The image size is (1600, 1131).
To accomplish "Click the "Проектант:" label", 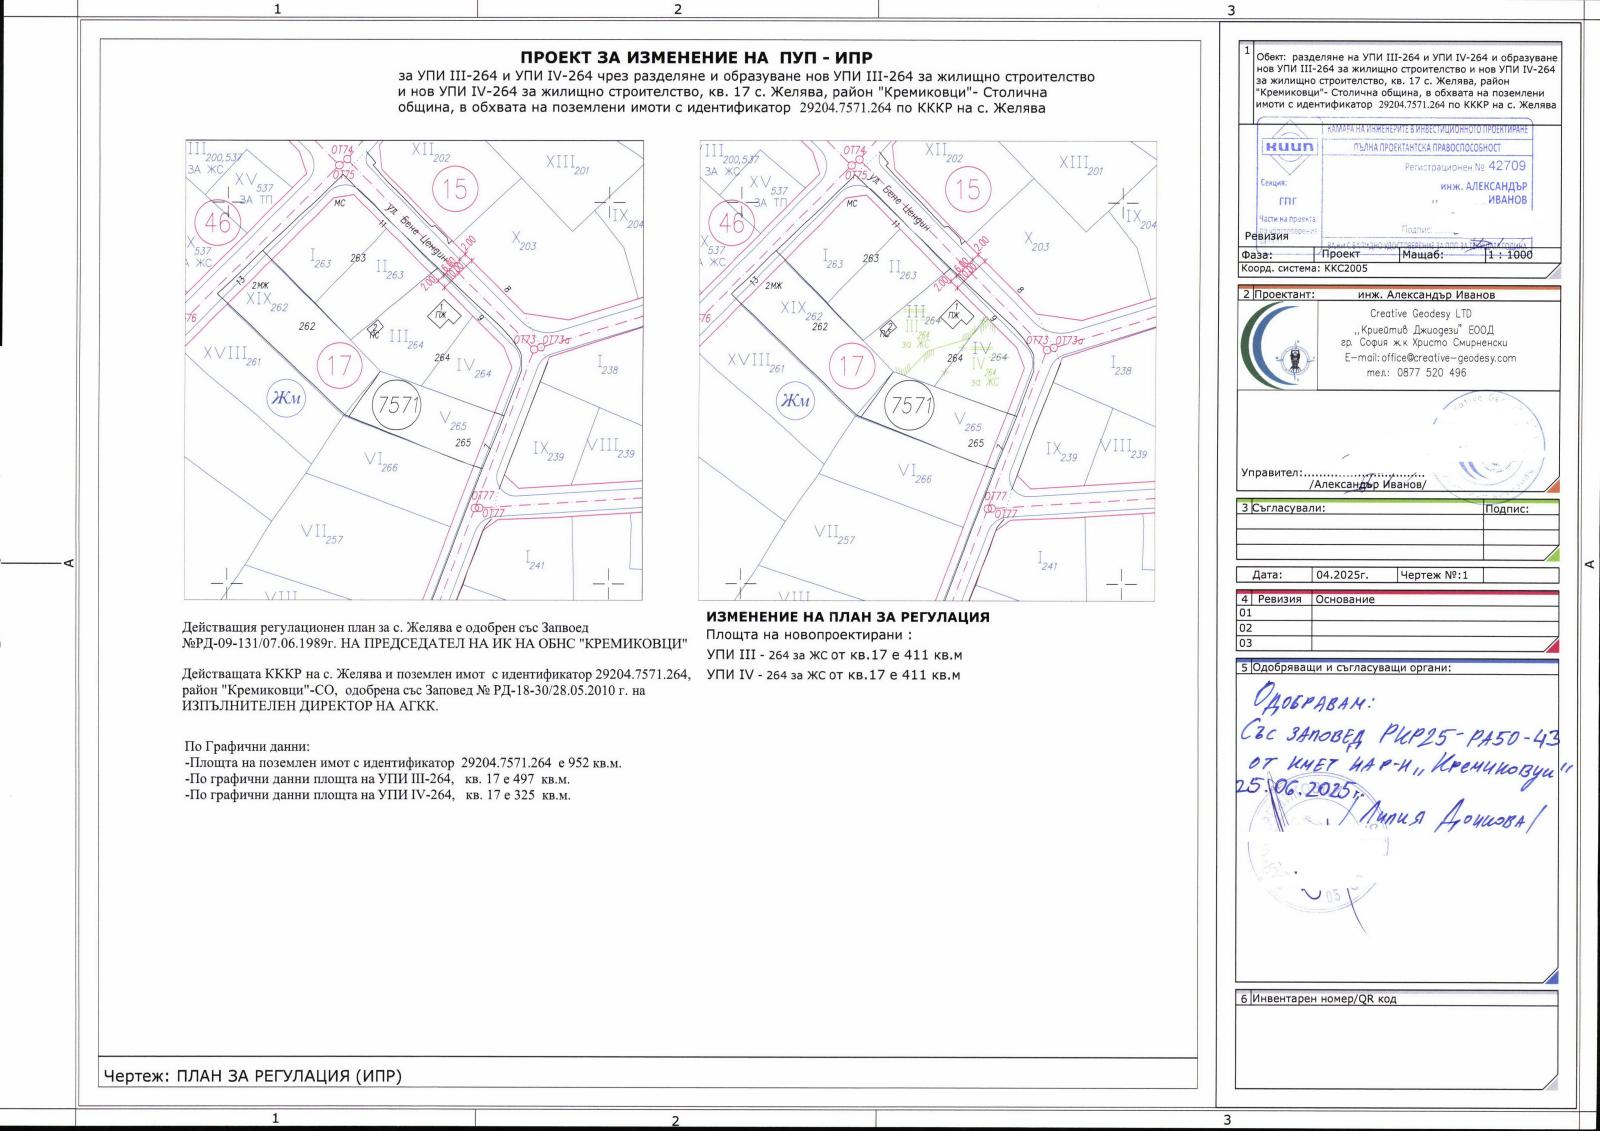I will (1284, 295).
